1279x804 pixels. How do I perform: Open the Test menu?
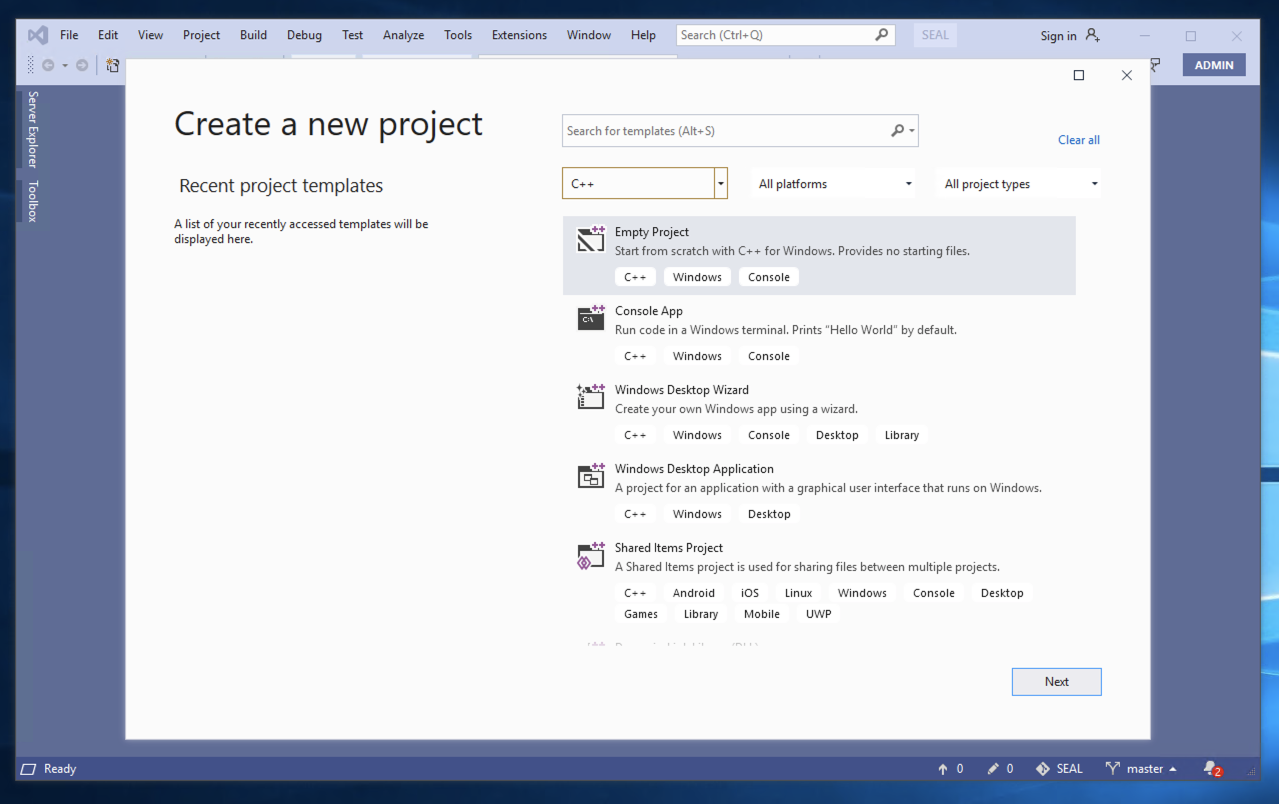[352, 35]
